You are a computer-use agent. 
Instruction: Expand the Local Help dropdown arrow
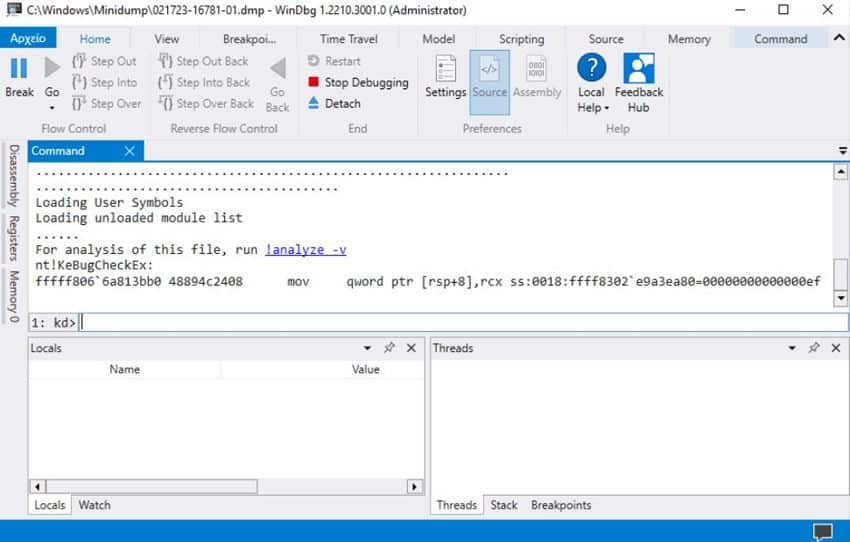coord(607,108)
